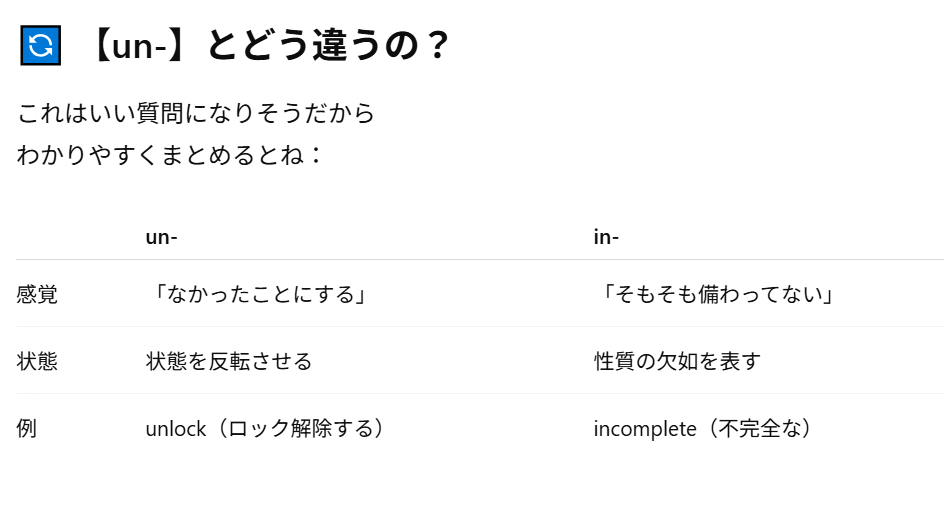944x511 pixels.
Task: Click the 状態 row label
Action: point(37,361)
